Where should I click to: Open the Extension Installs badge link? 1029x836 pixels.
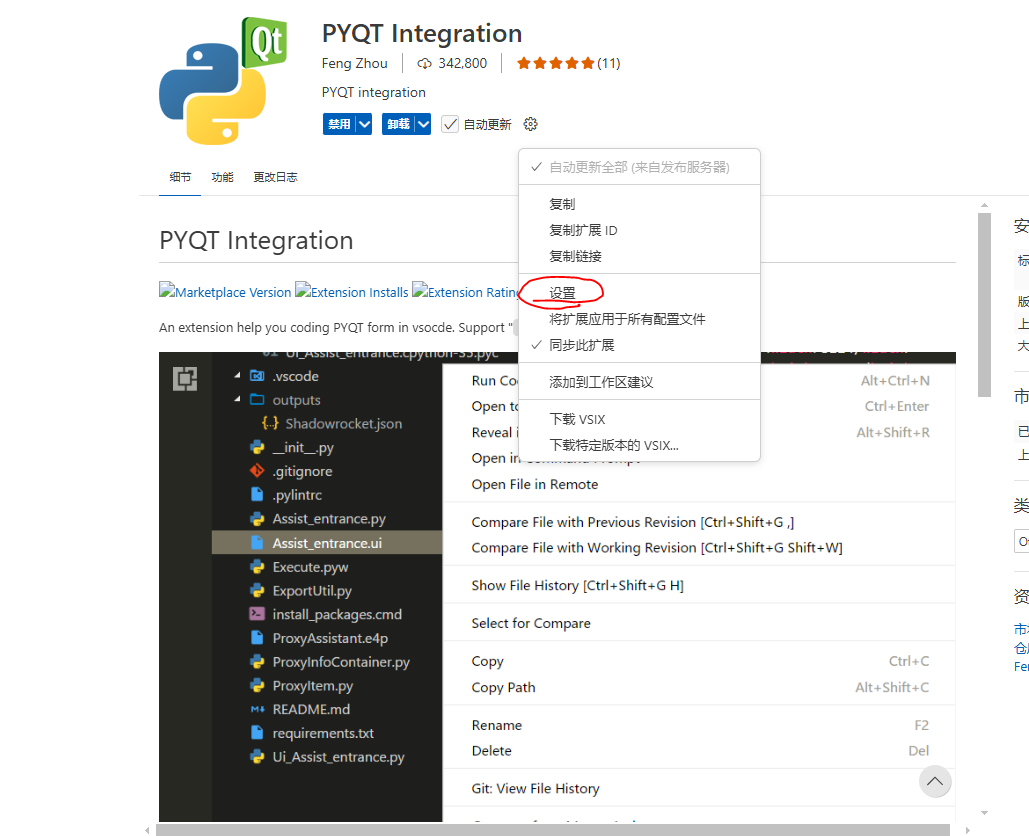pyautogui.click(x=352, y=292)
